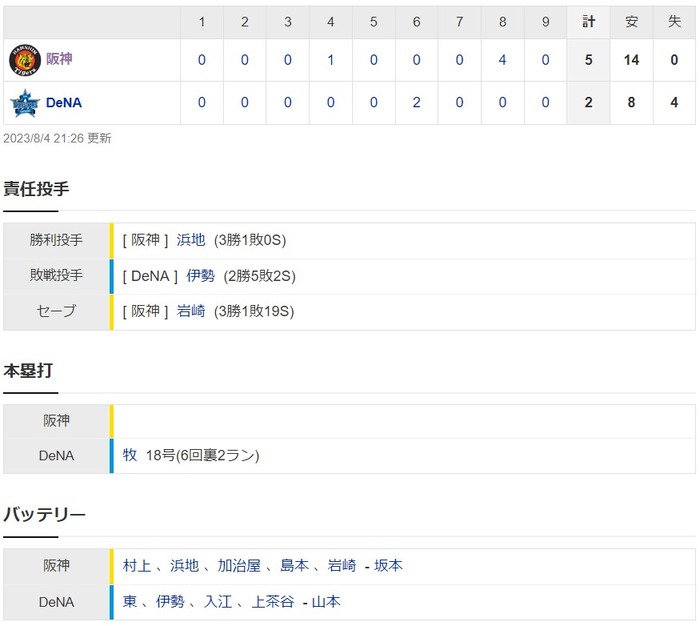Open starting pitcher 村上 in battery list
The height and width of the screenshot is (626, 700).
coord(137,566)
